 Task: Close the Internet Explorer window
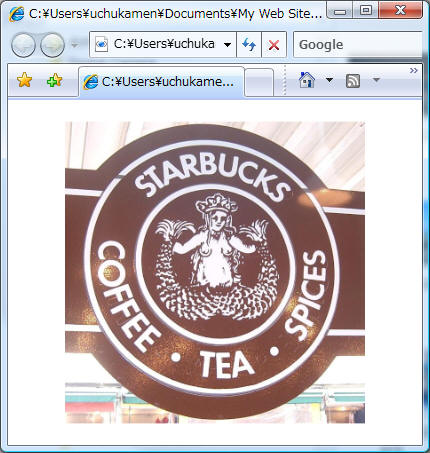[400, 11]
